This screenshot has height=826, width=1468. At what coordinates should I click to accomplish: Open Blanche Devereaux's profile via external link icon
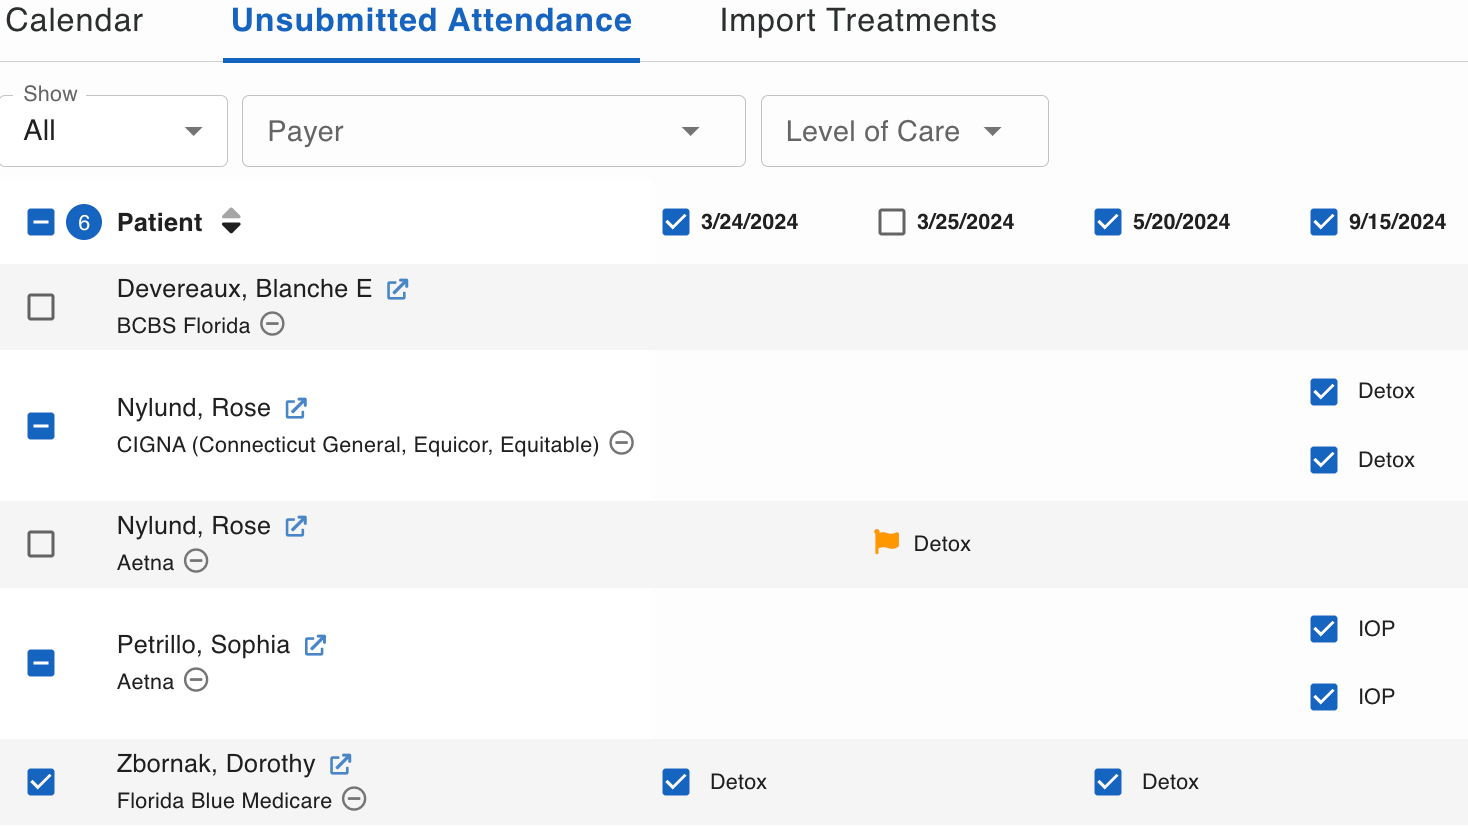click(397, 289)
